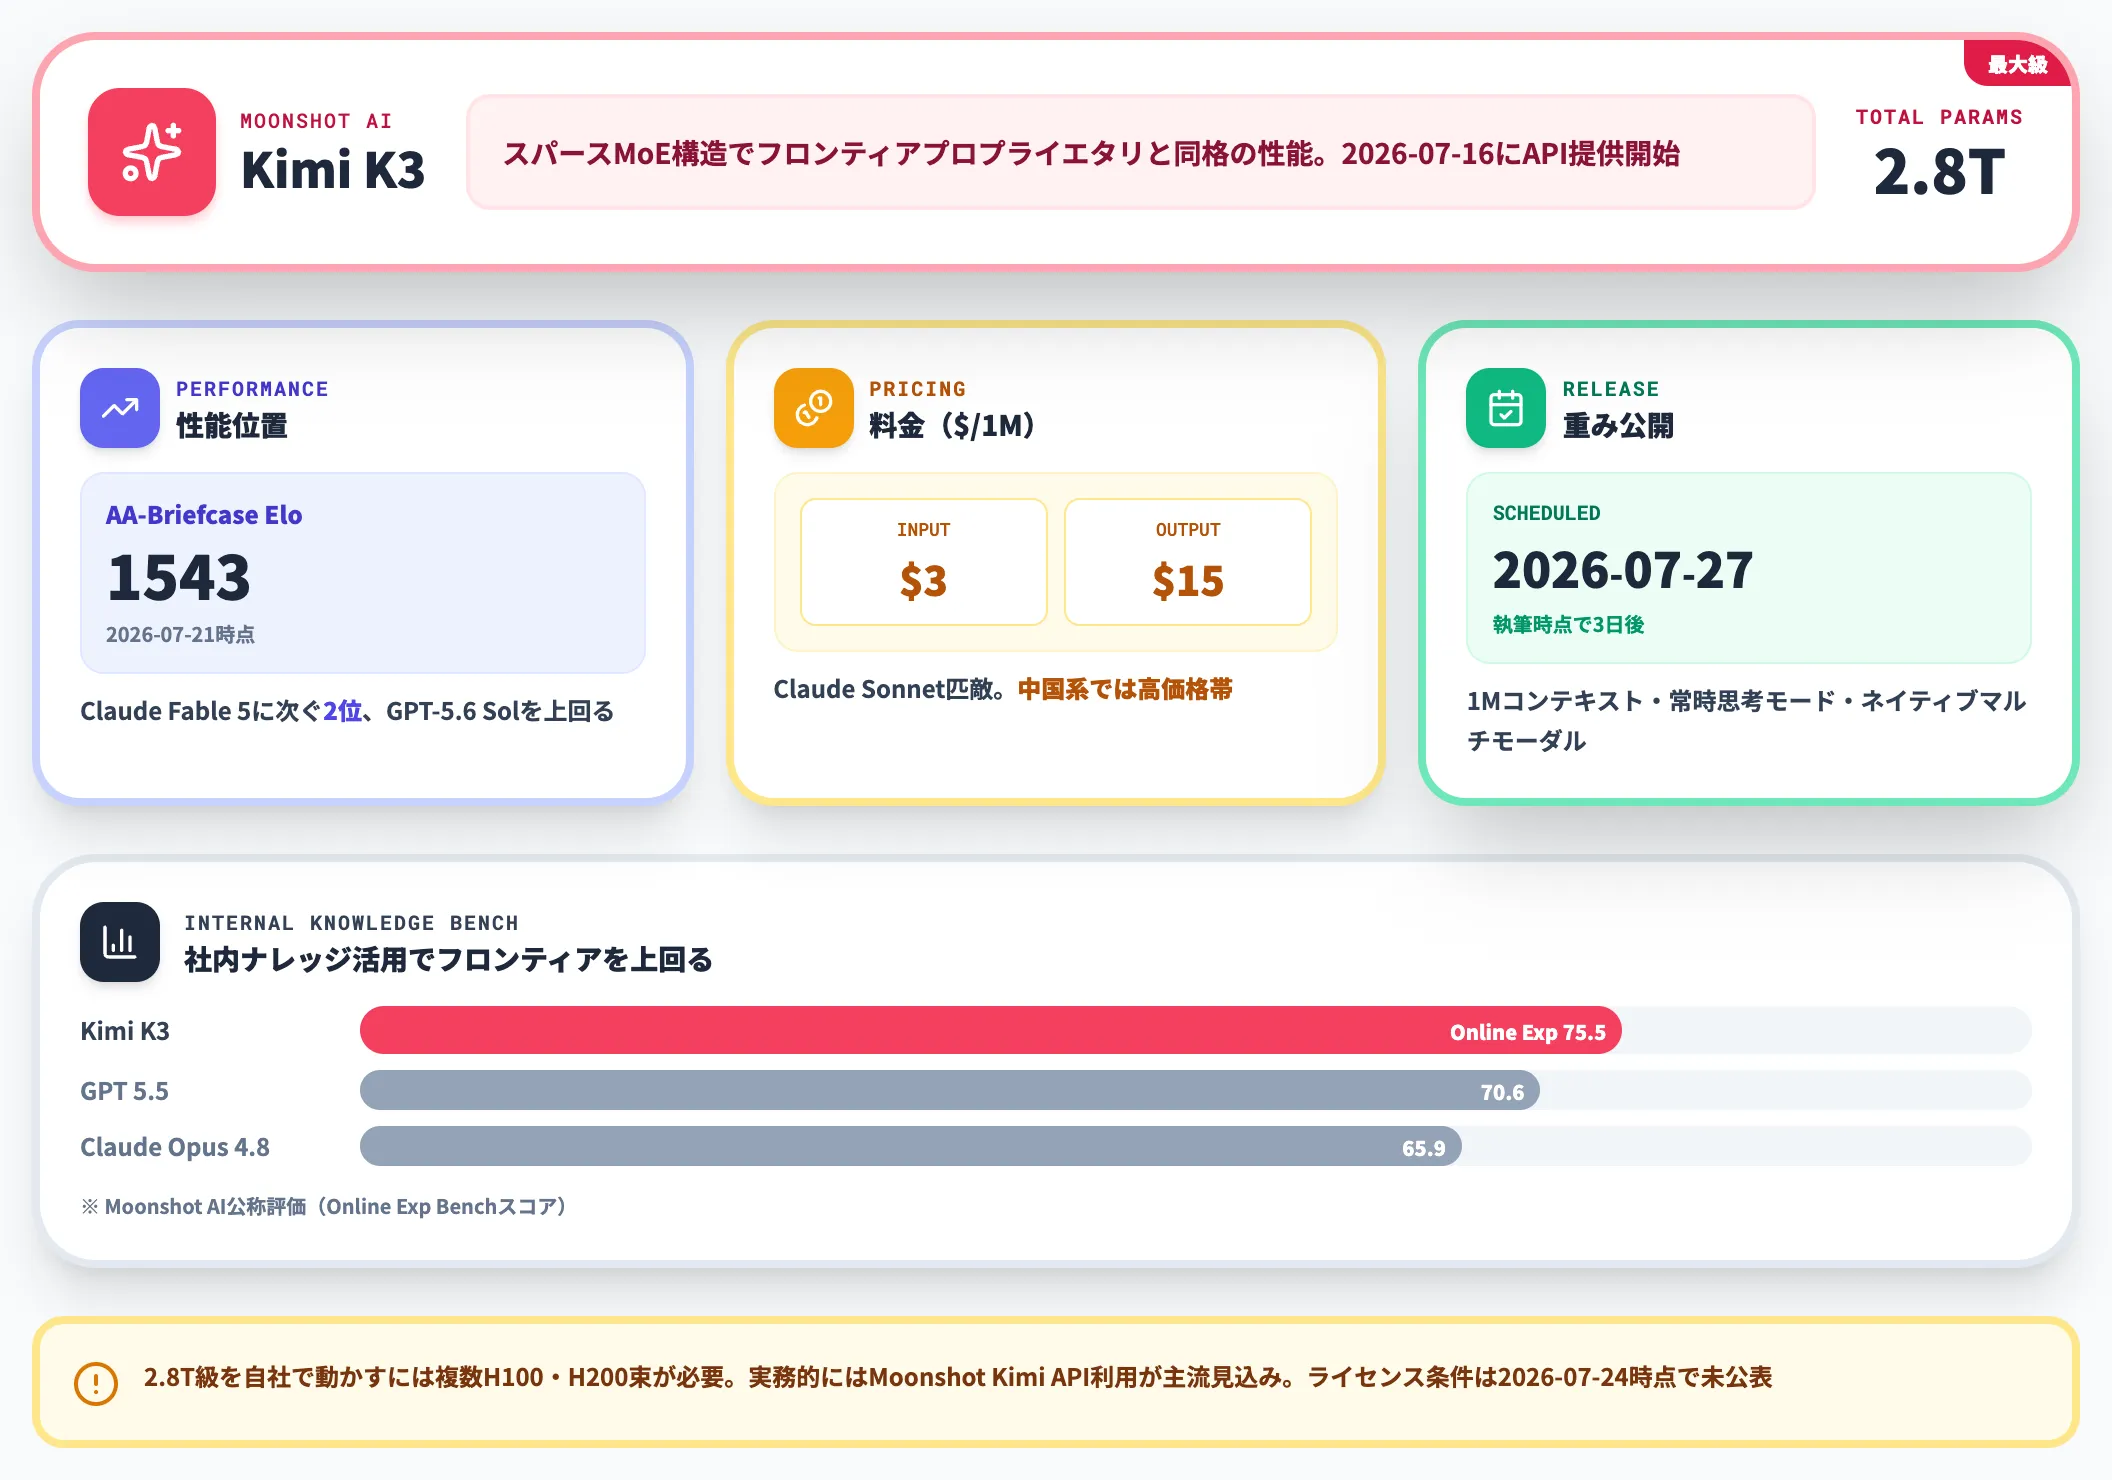Click the SCHEDULED label
This screenshot has height=1480, width=2112.
click(x=1546, y=513)
